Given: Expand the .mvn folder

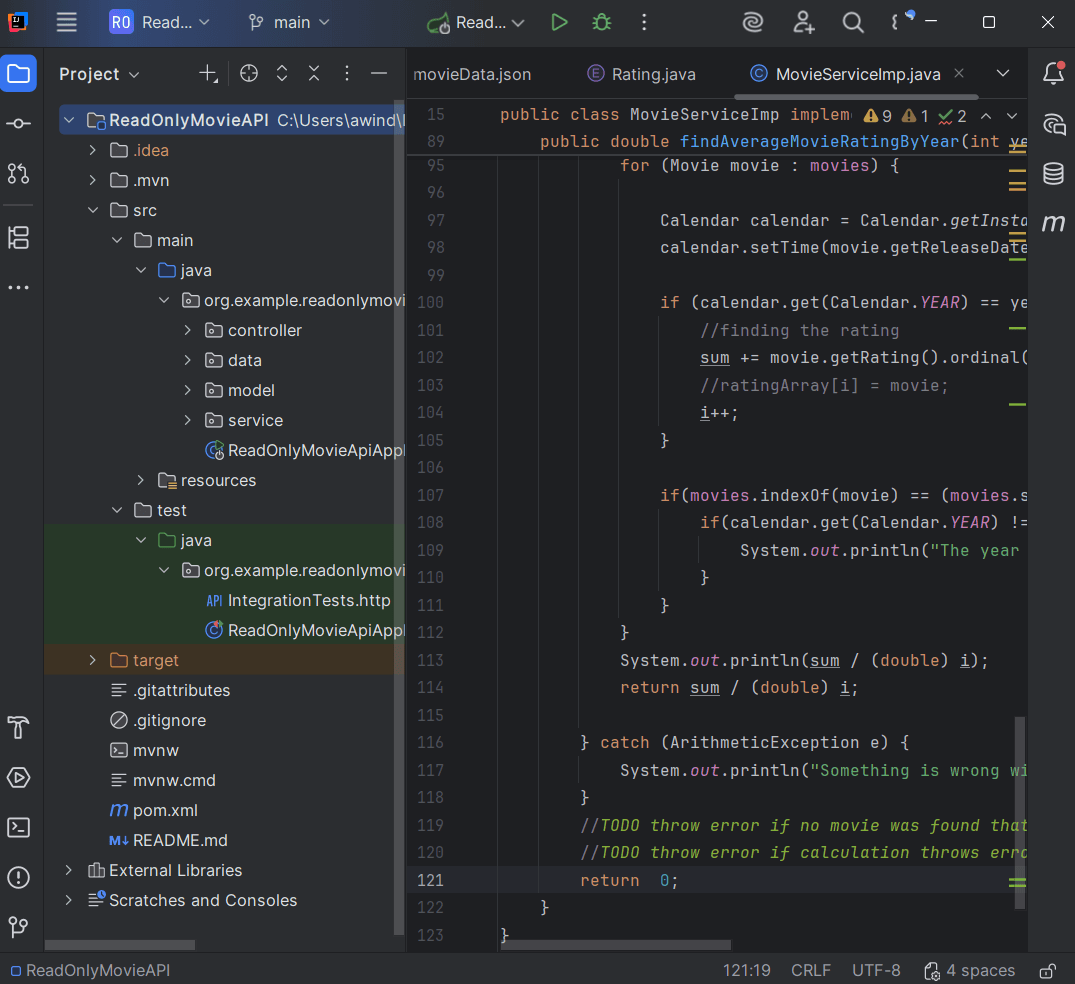Looking at the screenshot, I should click(x=93, y=180).
